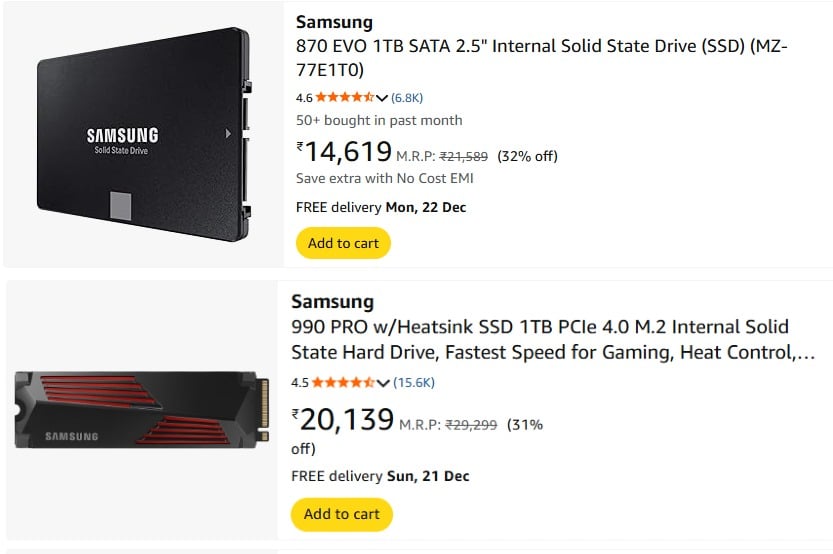Click the Samsung 870 EVO product image

[x=143, y=133]
